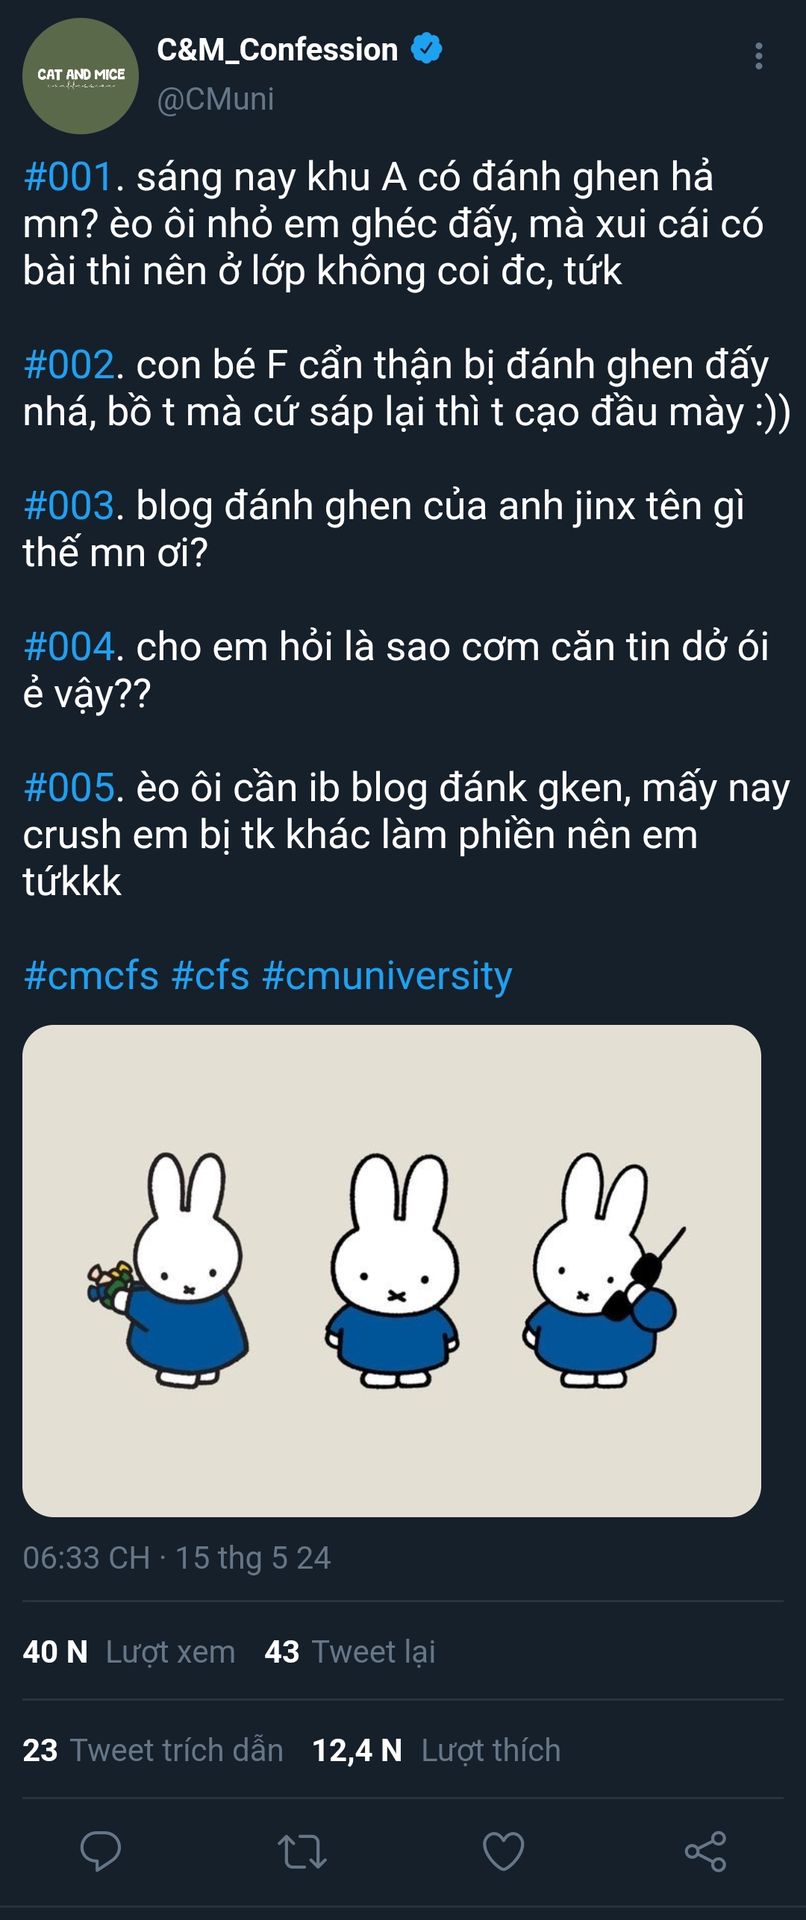Tap the #005 hashtag link

coord(68,788)
